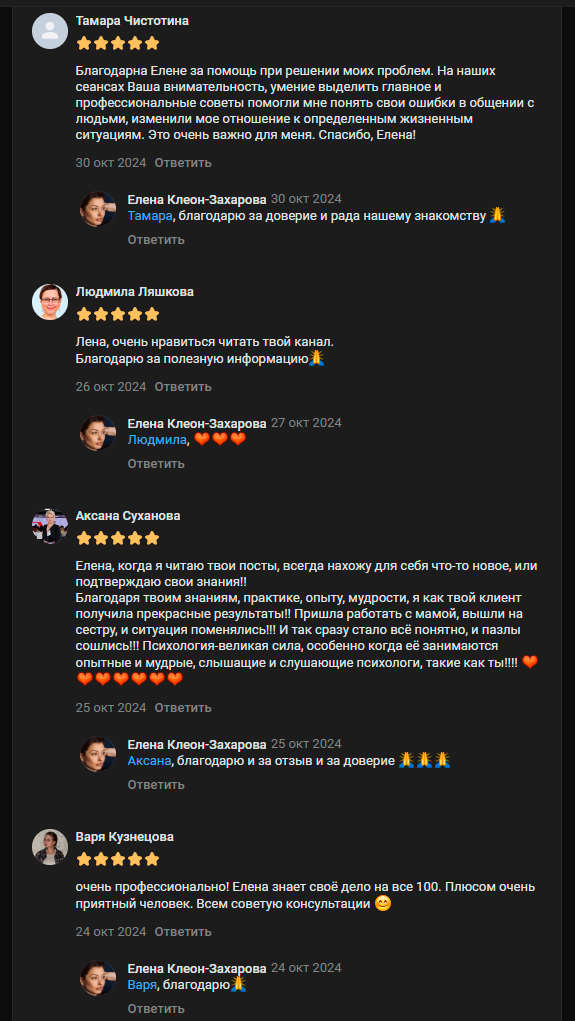Viewport: 575px width, 1021px height.
Task: Click Ответить under Тамара Чистотина's review
Action: 183,163
